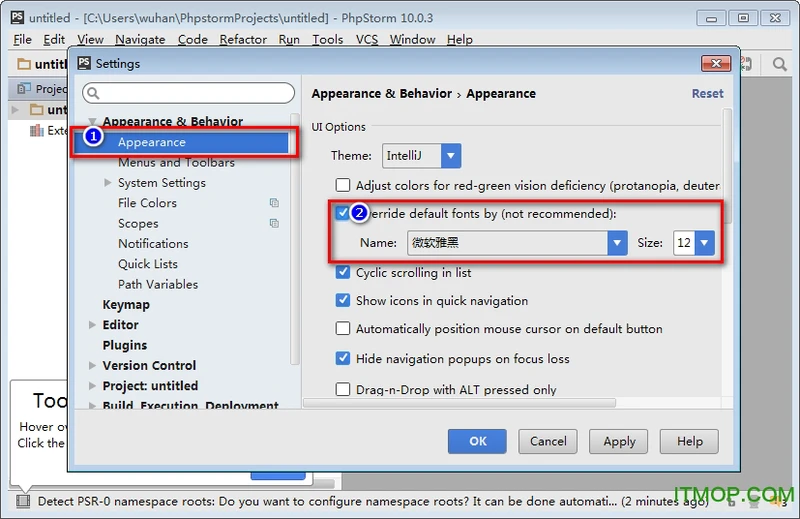The image size is (800, 519).
Task: Select Keymap in the settings tree
Action: [x=126, y=304]
